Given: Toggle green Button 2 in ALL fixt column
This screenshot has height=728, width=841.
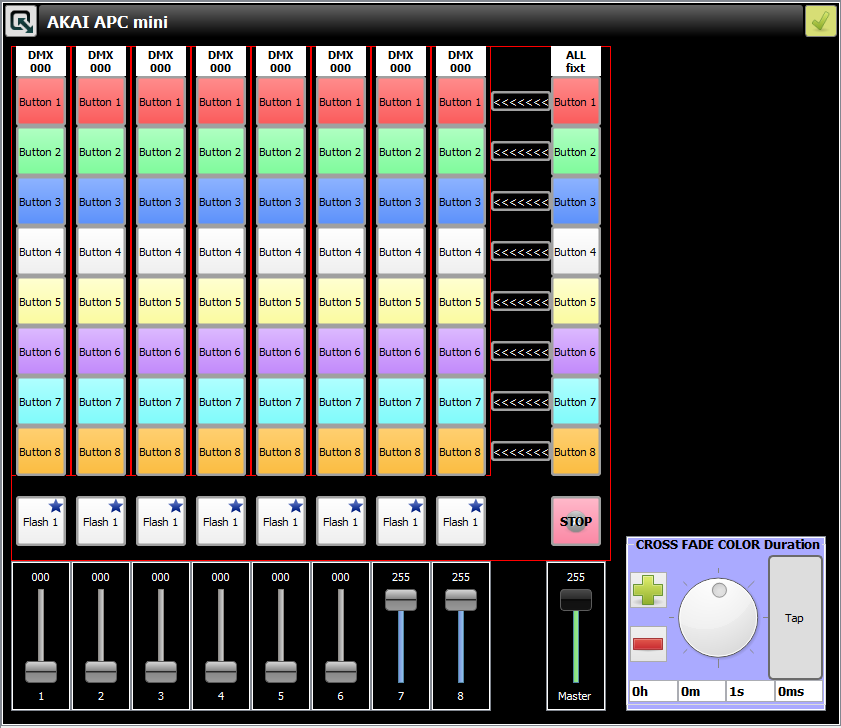Looking at the screenshot, I should pos(576,152).
